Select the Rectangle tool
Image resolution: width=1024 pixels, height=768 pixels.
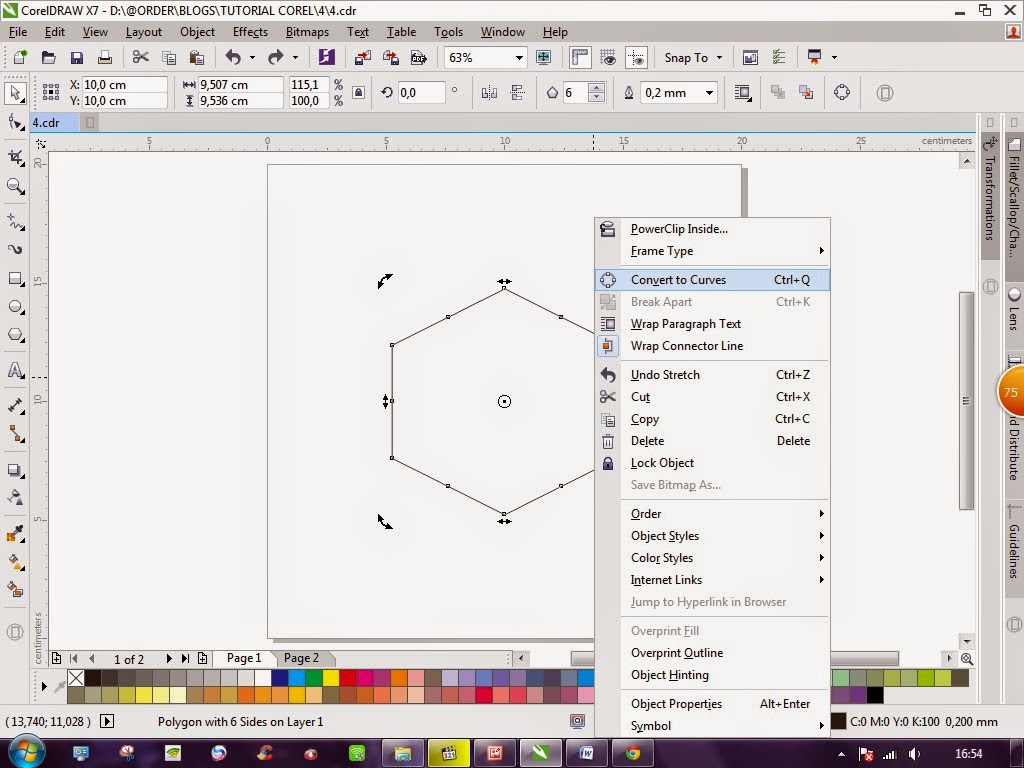point(15,279)
